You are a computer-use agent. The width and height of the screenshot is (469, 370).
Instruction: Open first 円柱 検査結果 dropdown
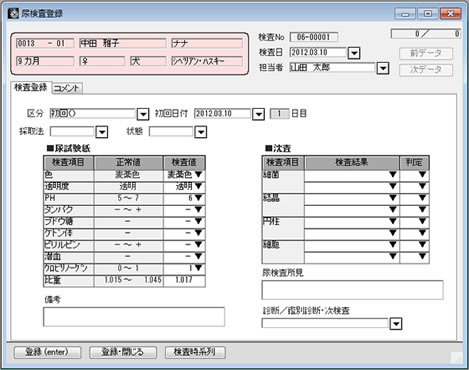(x=393, y=221)
